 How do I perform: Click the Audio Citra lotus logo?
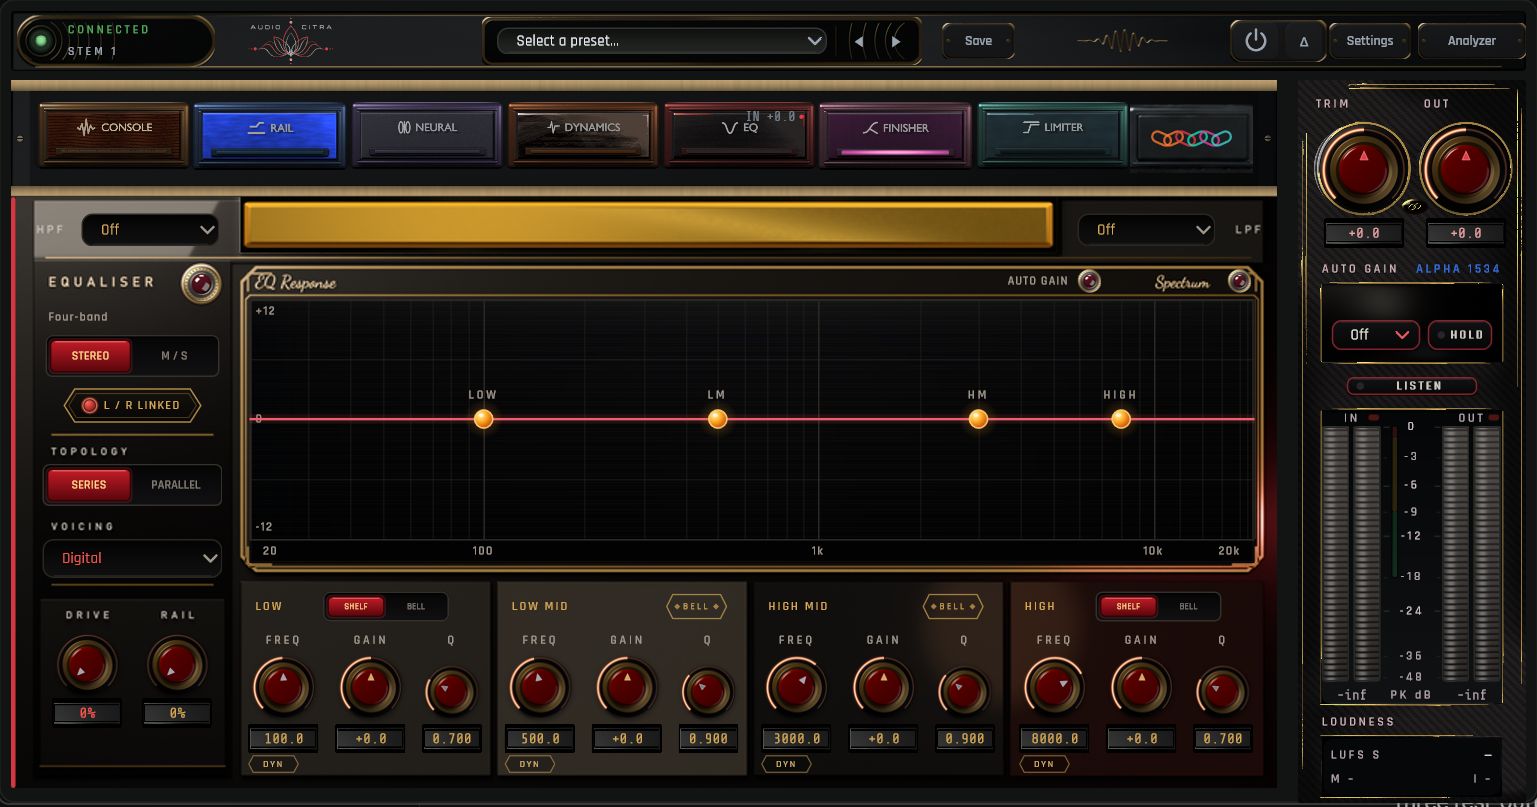click(289, 43)
